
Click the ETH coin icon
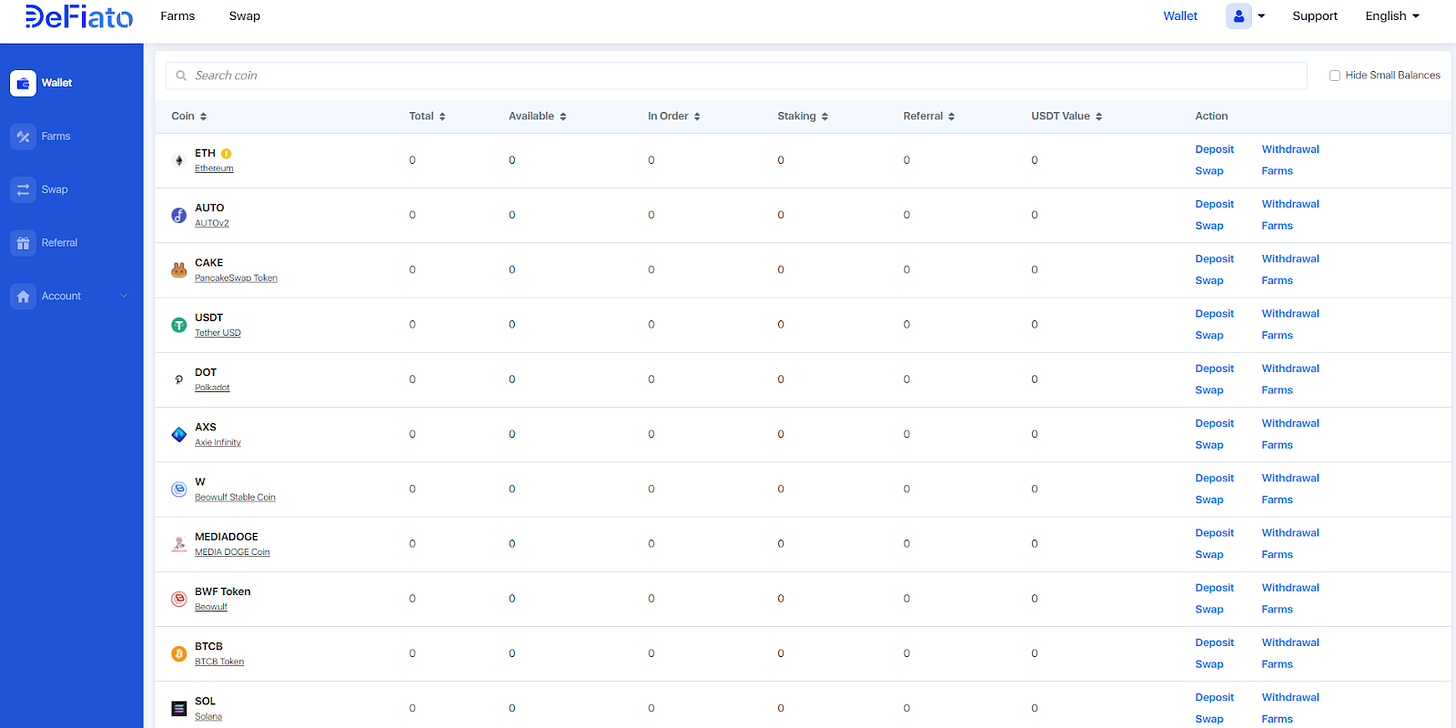179,160
